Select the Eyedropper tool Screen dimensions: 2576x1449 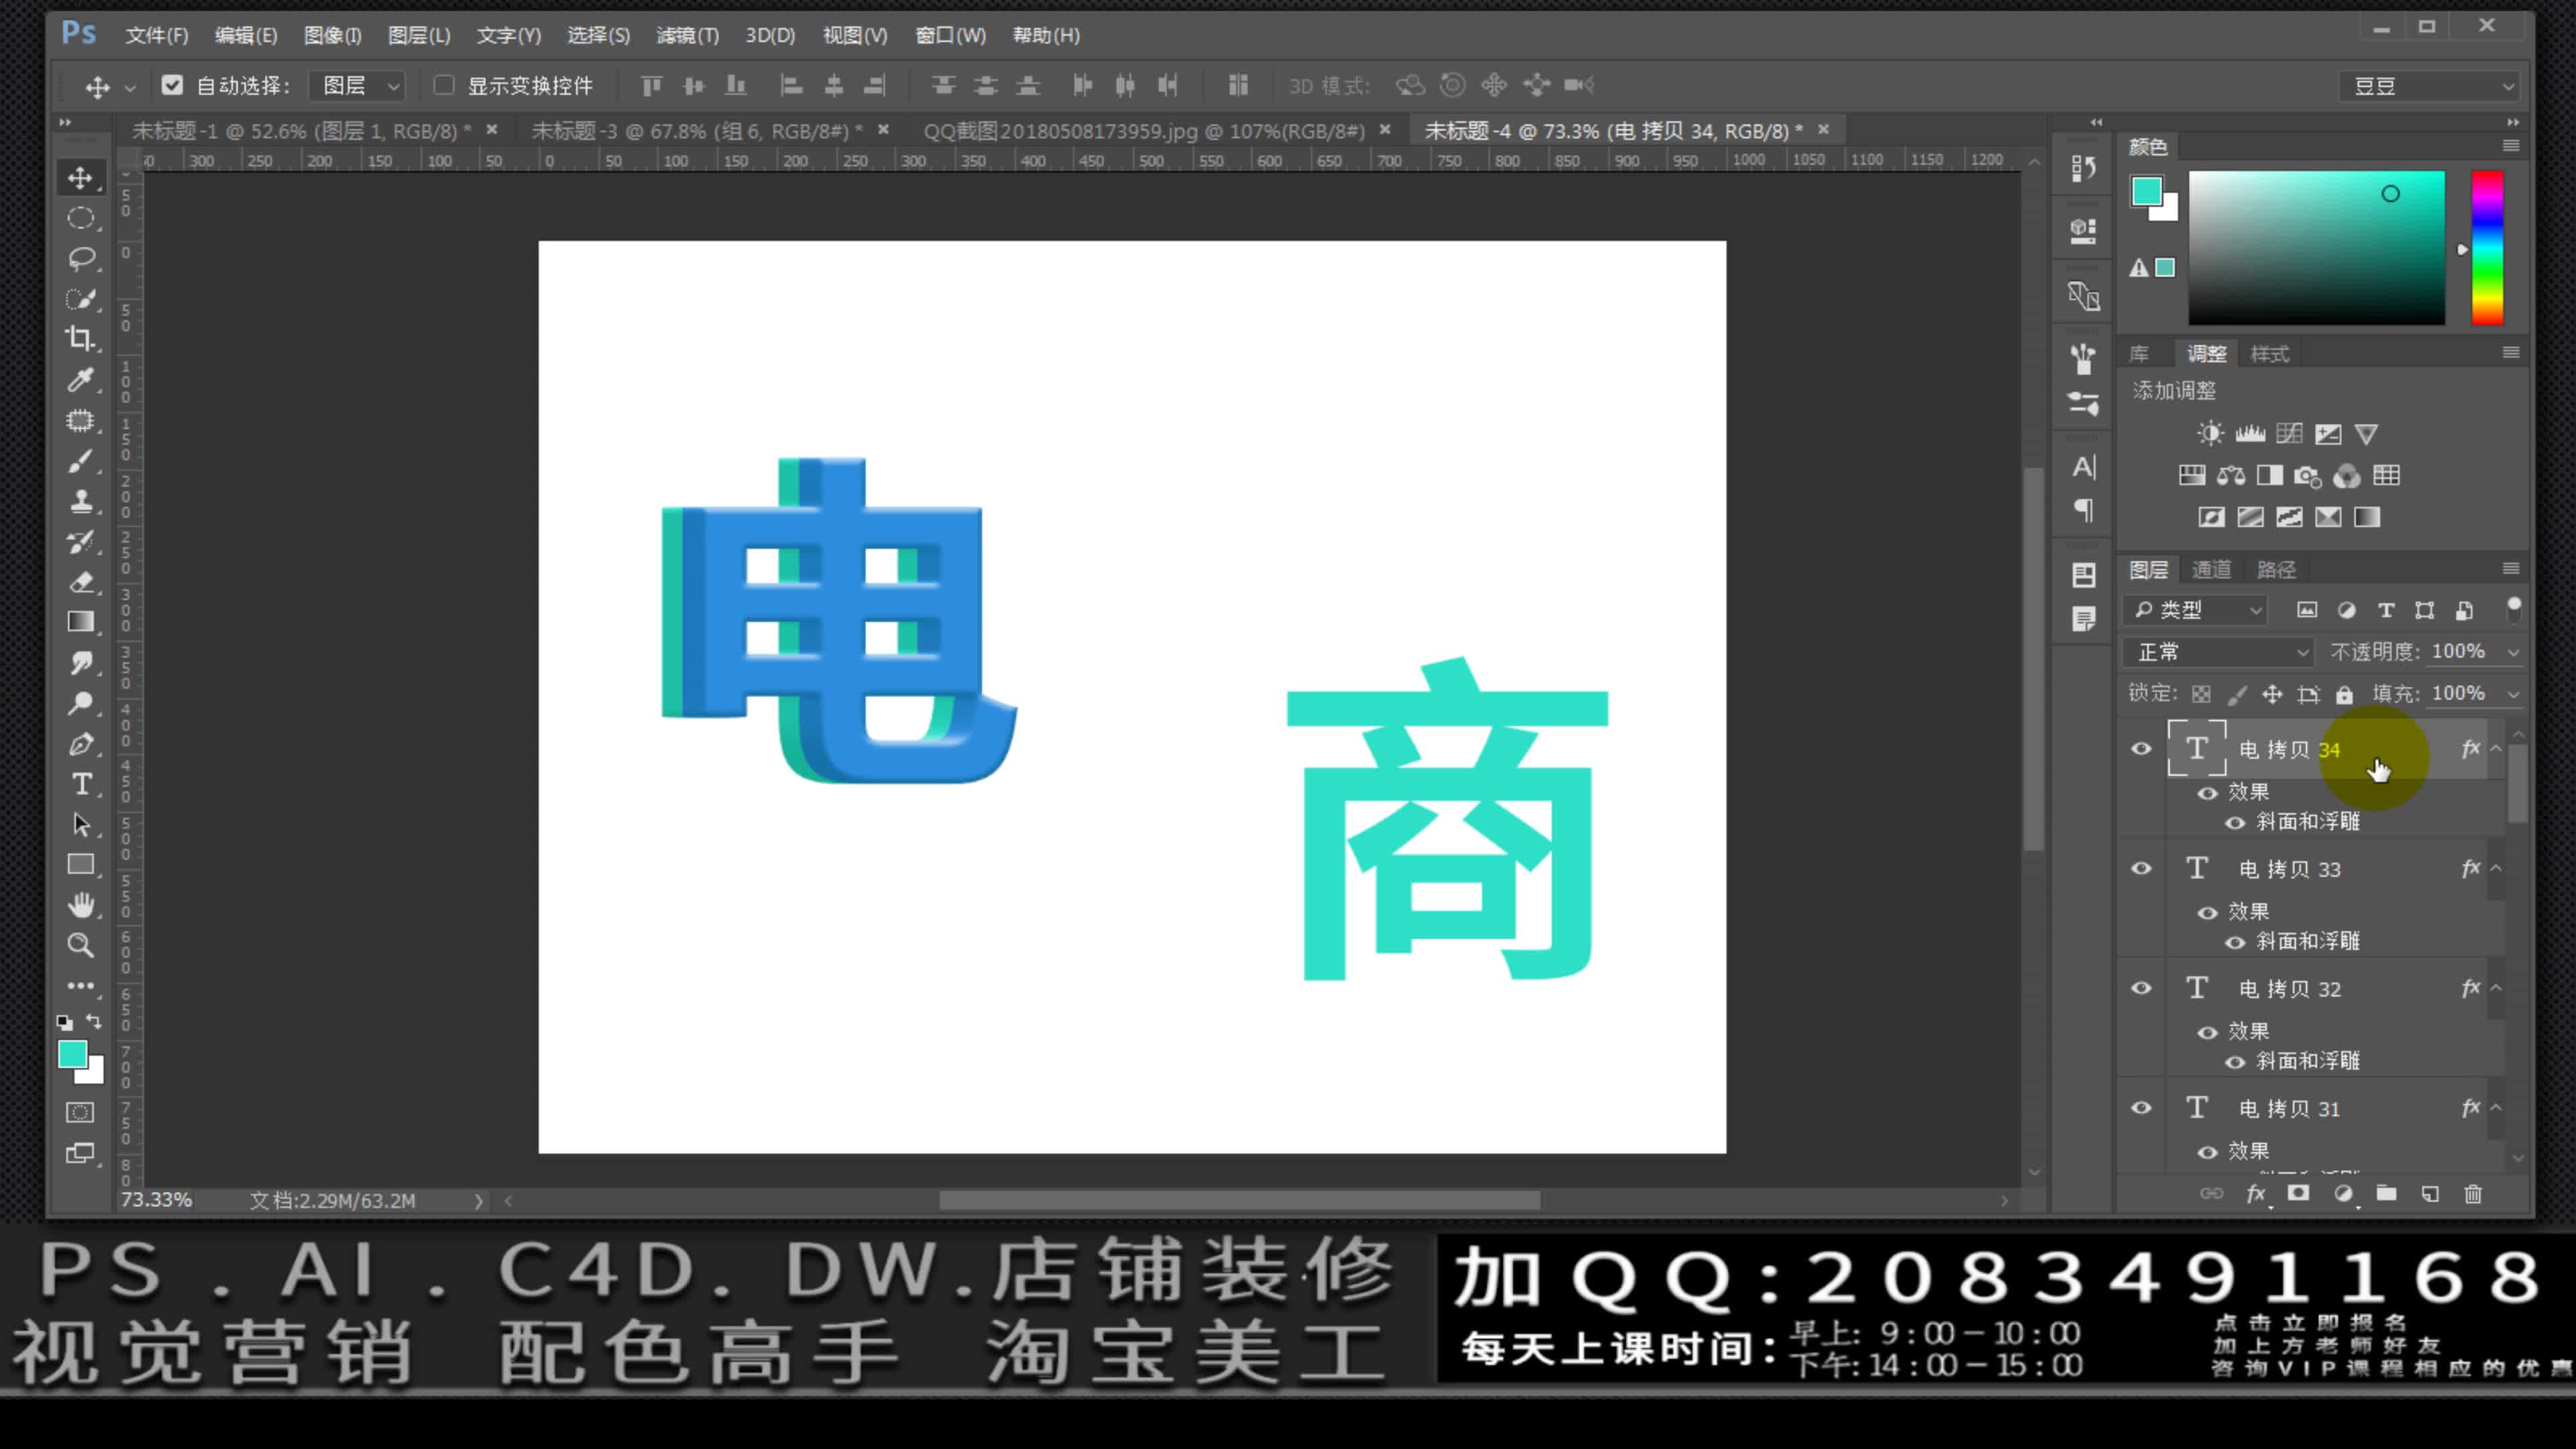(80, 379)
